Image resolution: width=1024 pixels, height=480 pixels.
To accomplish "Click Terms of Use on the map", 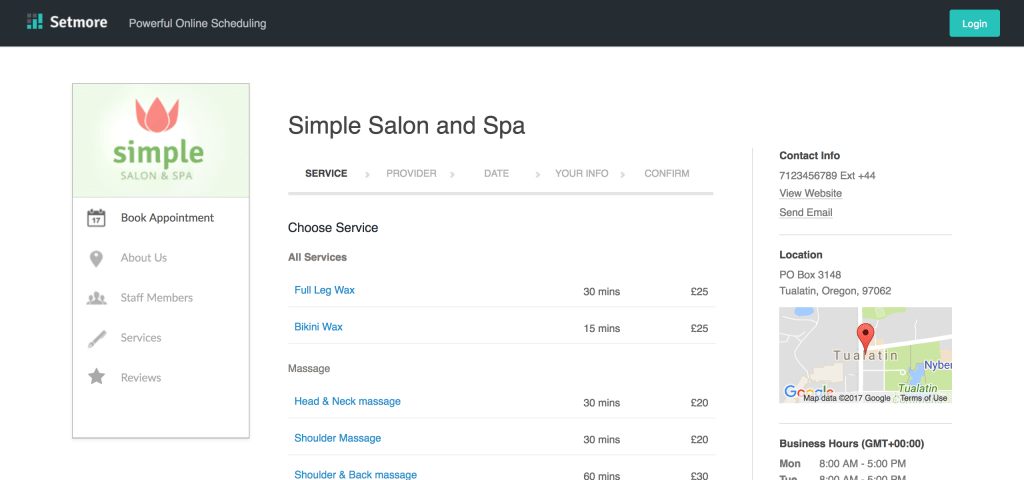I will (x=923, y=398).
